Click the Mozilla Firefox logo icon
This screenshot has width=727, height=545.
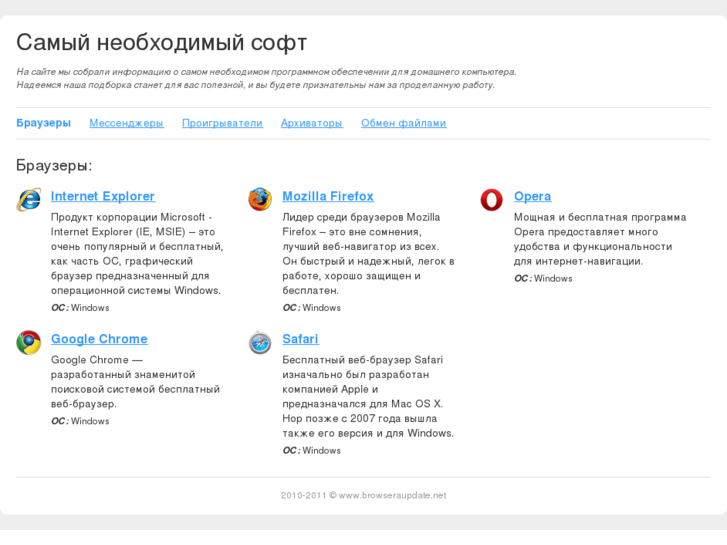click(x=260, y=199)
